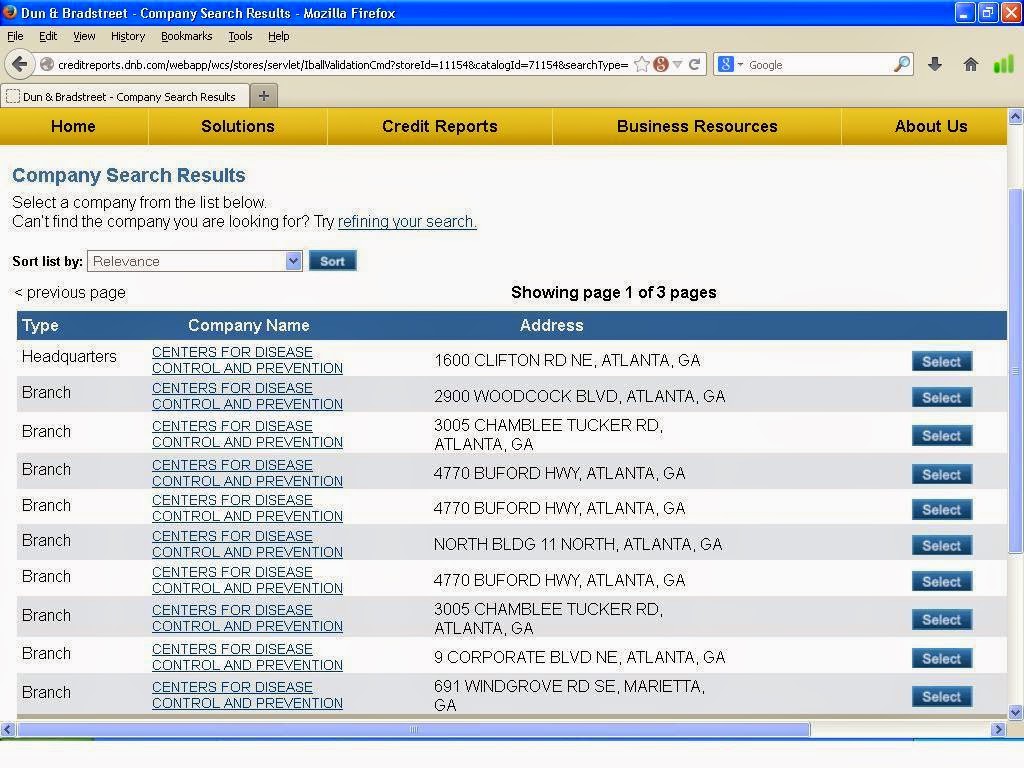This screenshot has width=1024, height=768.
Task: Click the vertical scrollbar down arrow
Action: pos(1016,712)
